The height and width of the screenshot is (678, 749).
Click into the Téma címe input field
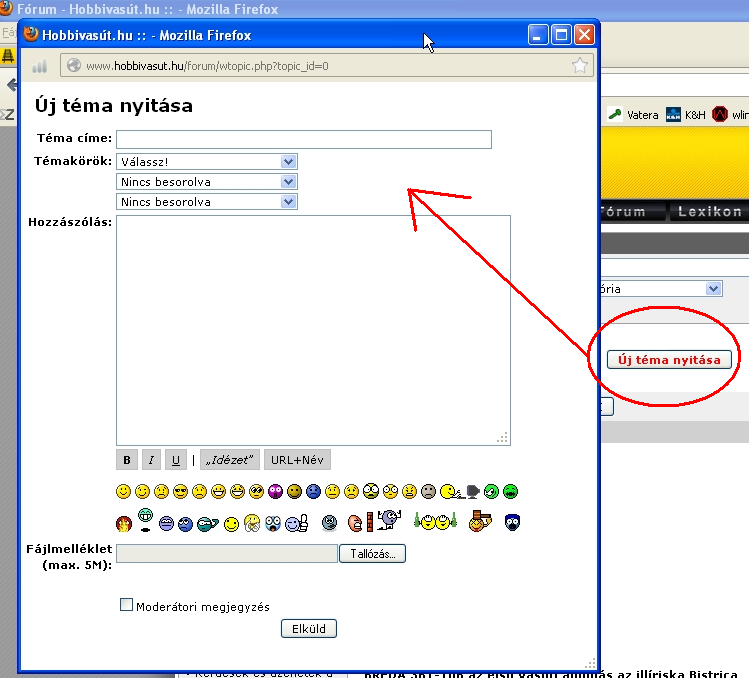[x=304, y=139]
